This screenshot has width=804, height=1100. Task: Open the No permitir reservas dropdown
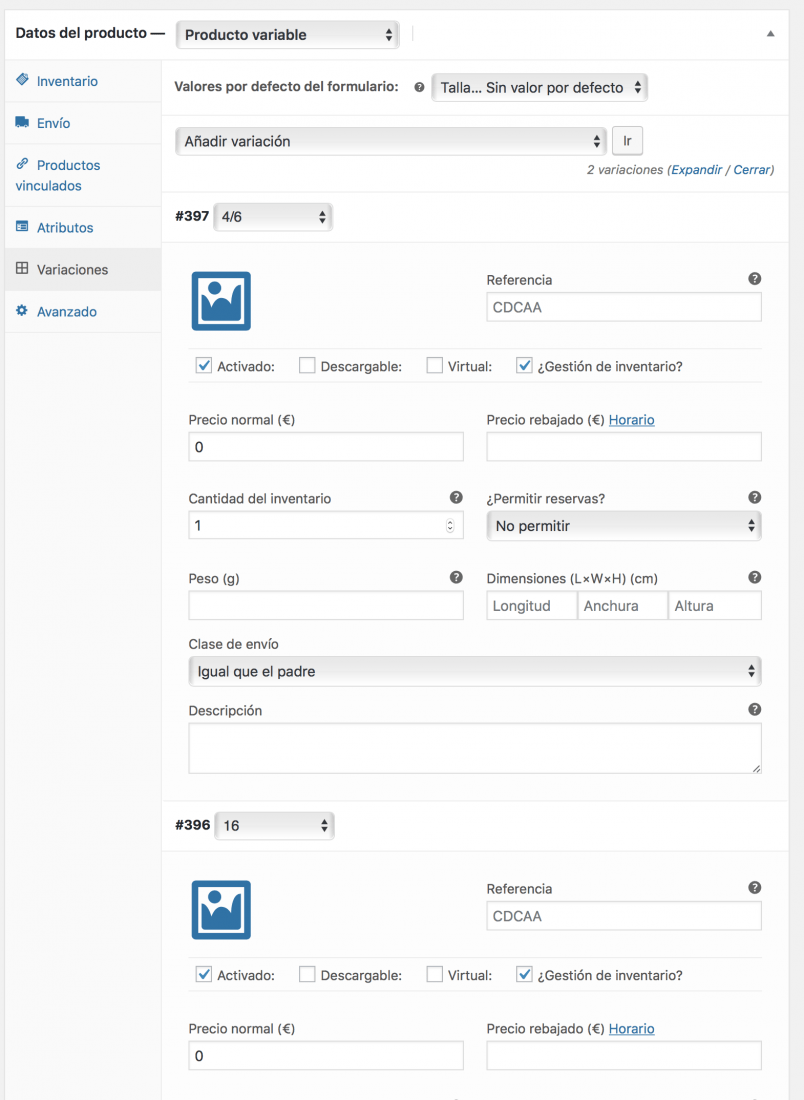pyautogui.click(x=624, y=525)
